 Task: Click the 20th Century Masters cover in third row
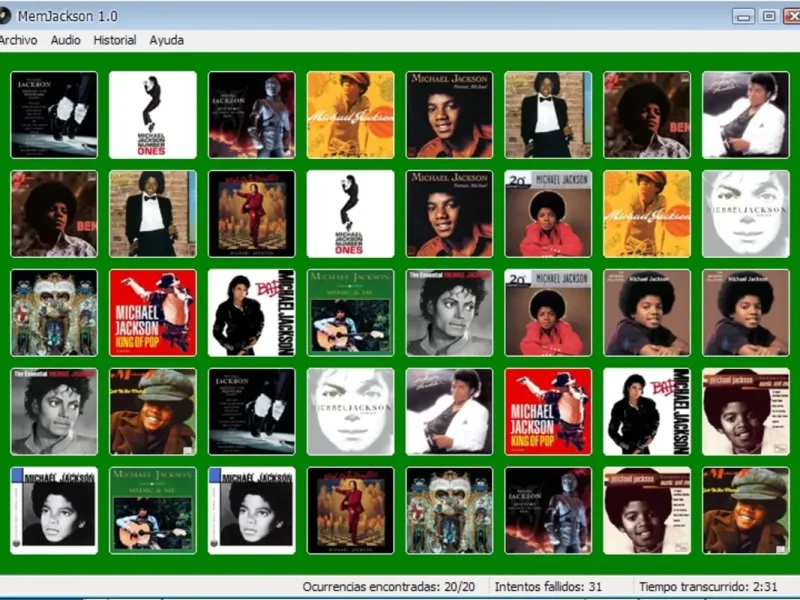(548, 313)
